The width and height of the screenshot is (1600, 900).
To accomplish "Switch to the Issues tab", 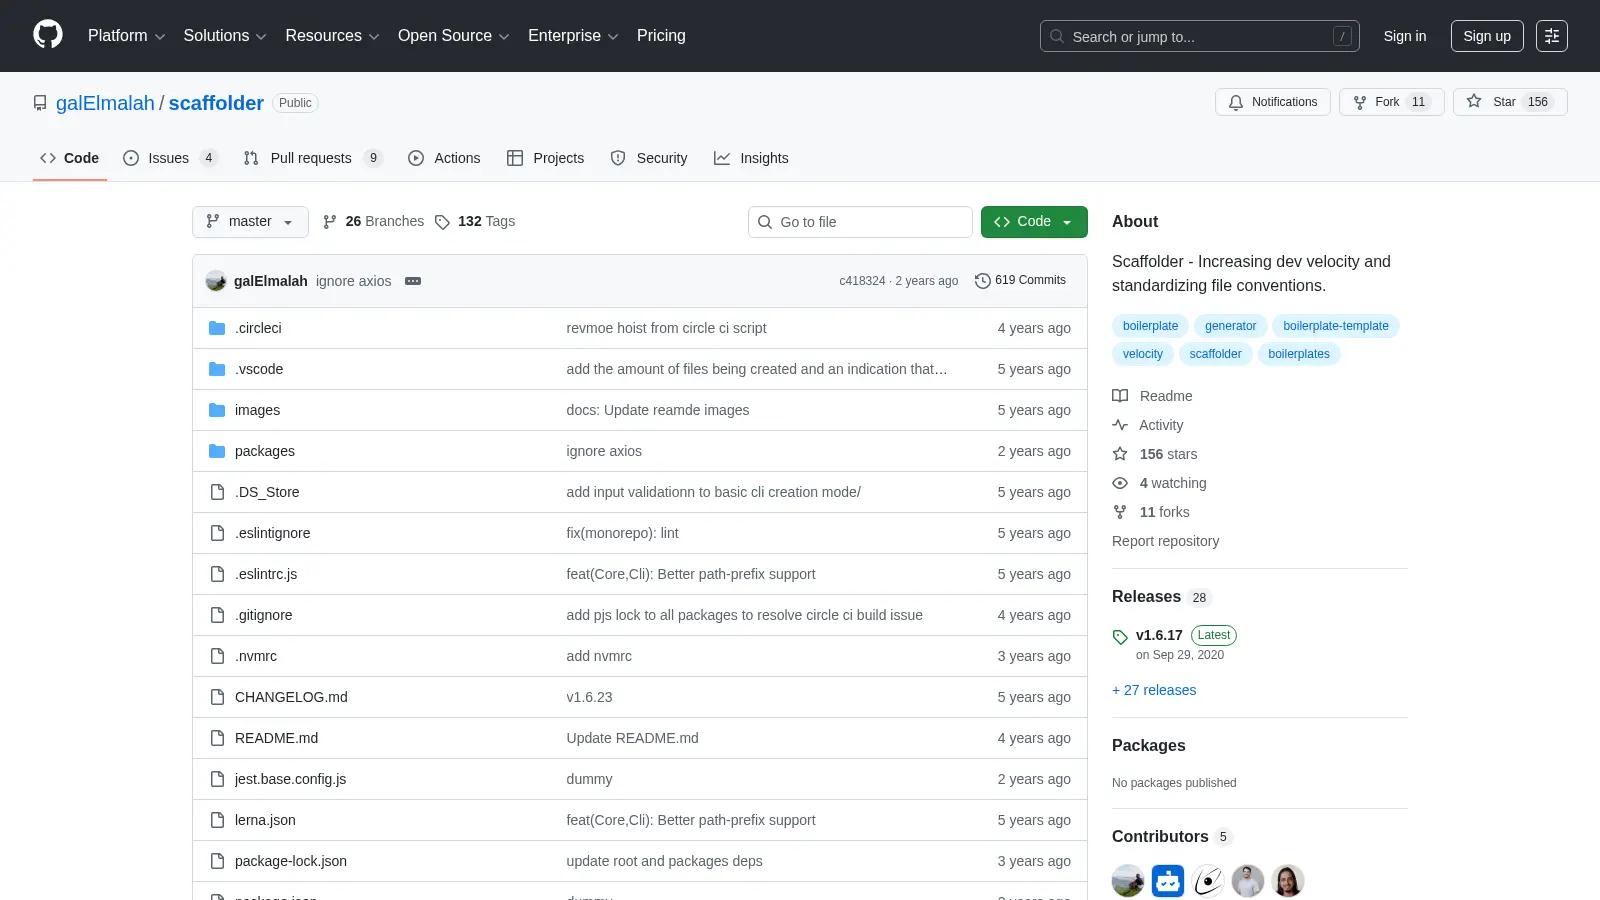I will pos(170,158).
